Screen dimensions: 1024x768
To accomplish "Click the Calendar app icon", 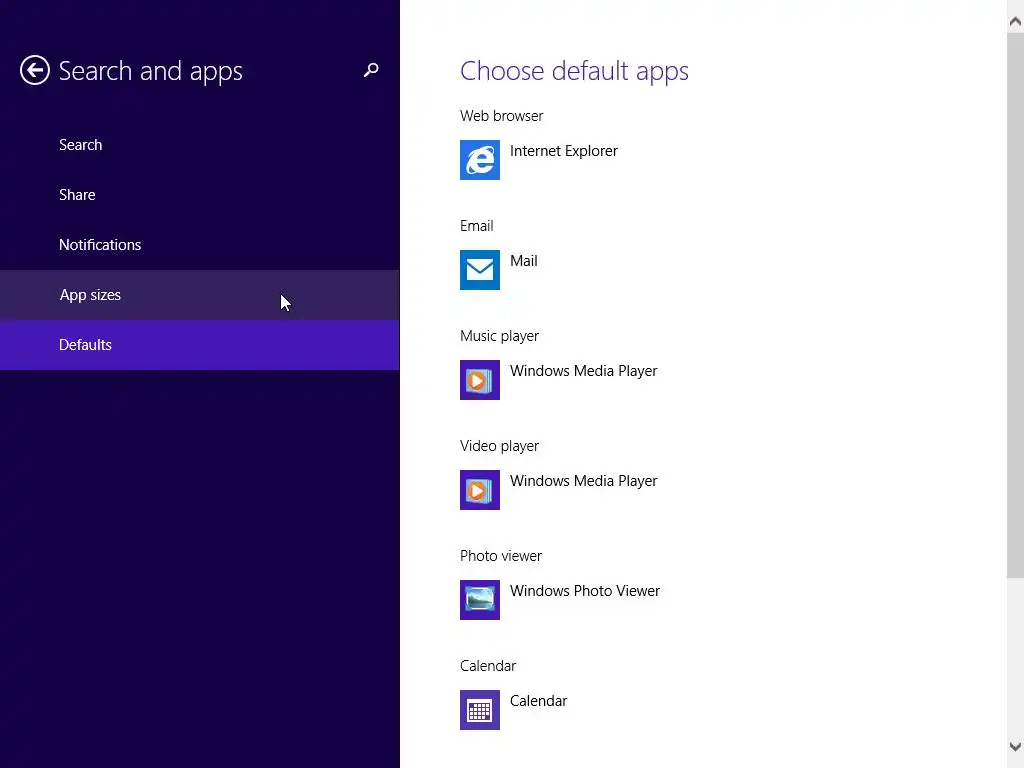I will tap(479, 710).
